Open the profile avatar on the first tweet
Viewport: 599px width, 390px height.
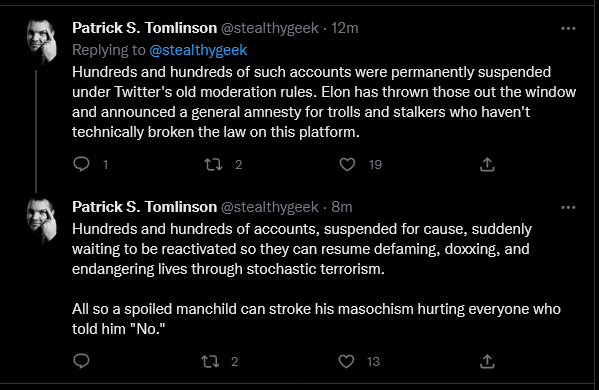click(42, 41)
